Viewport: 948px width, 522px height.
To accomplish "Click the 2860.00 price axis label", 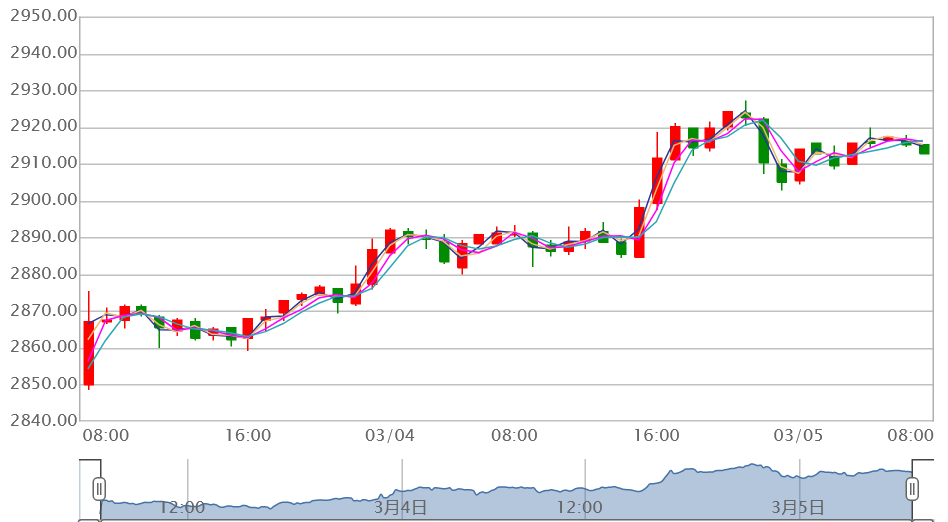I will point(44,347).
